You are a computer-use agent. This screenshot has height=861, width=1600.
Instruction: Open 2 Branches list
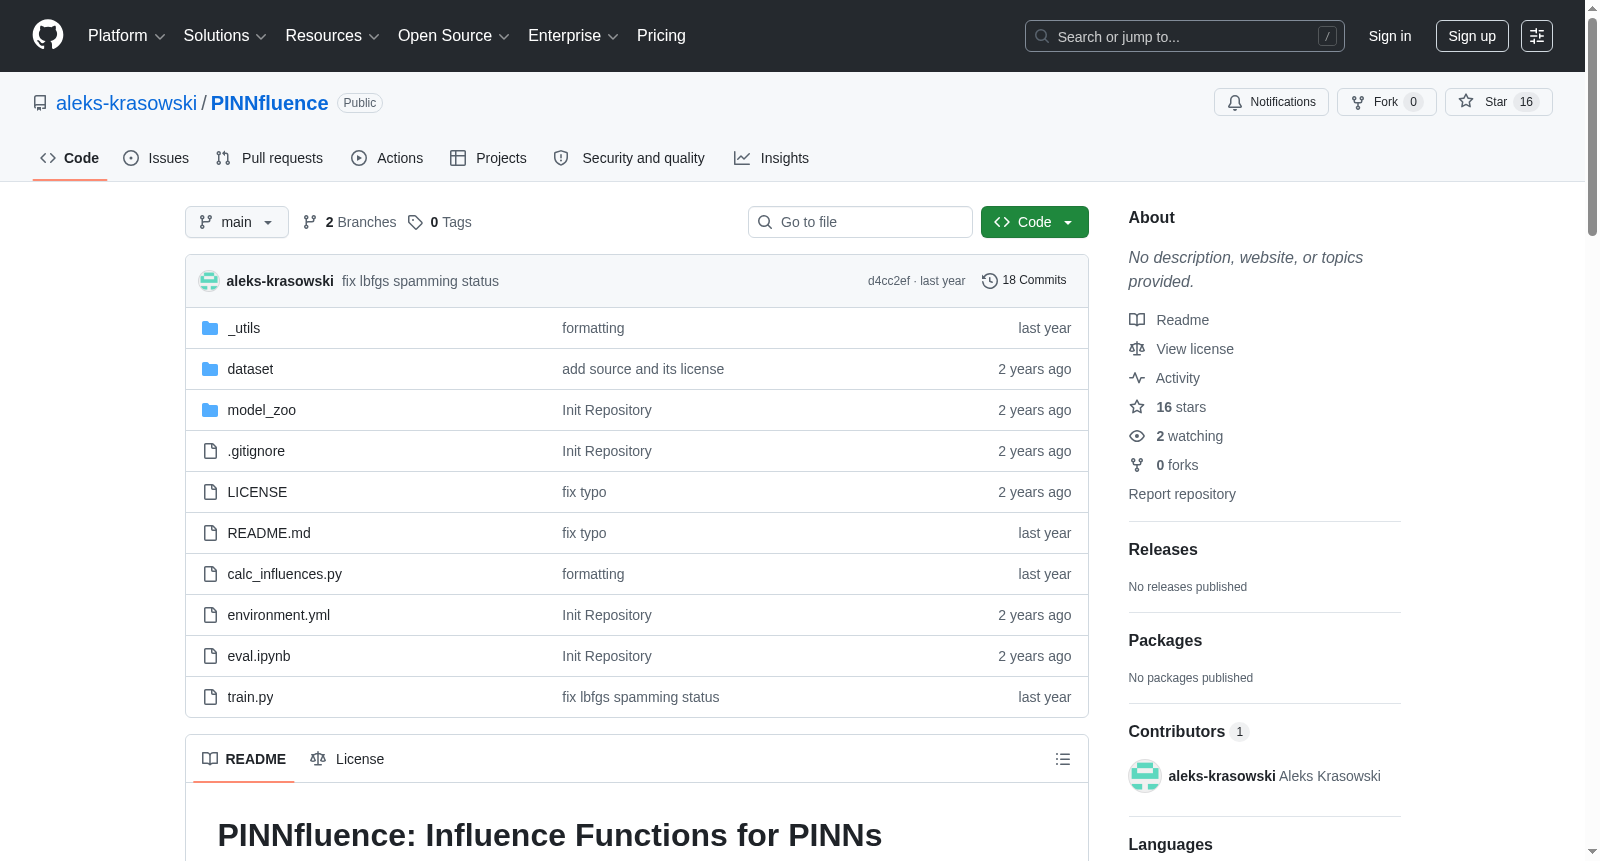(x=349, y=222)
